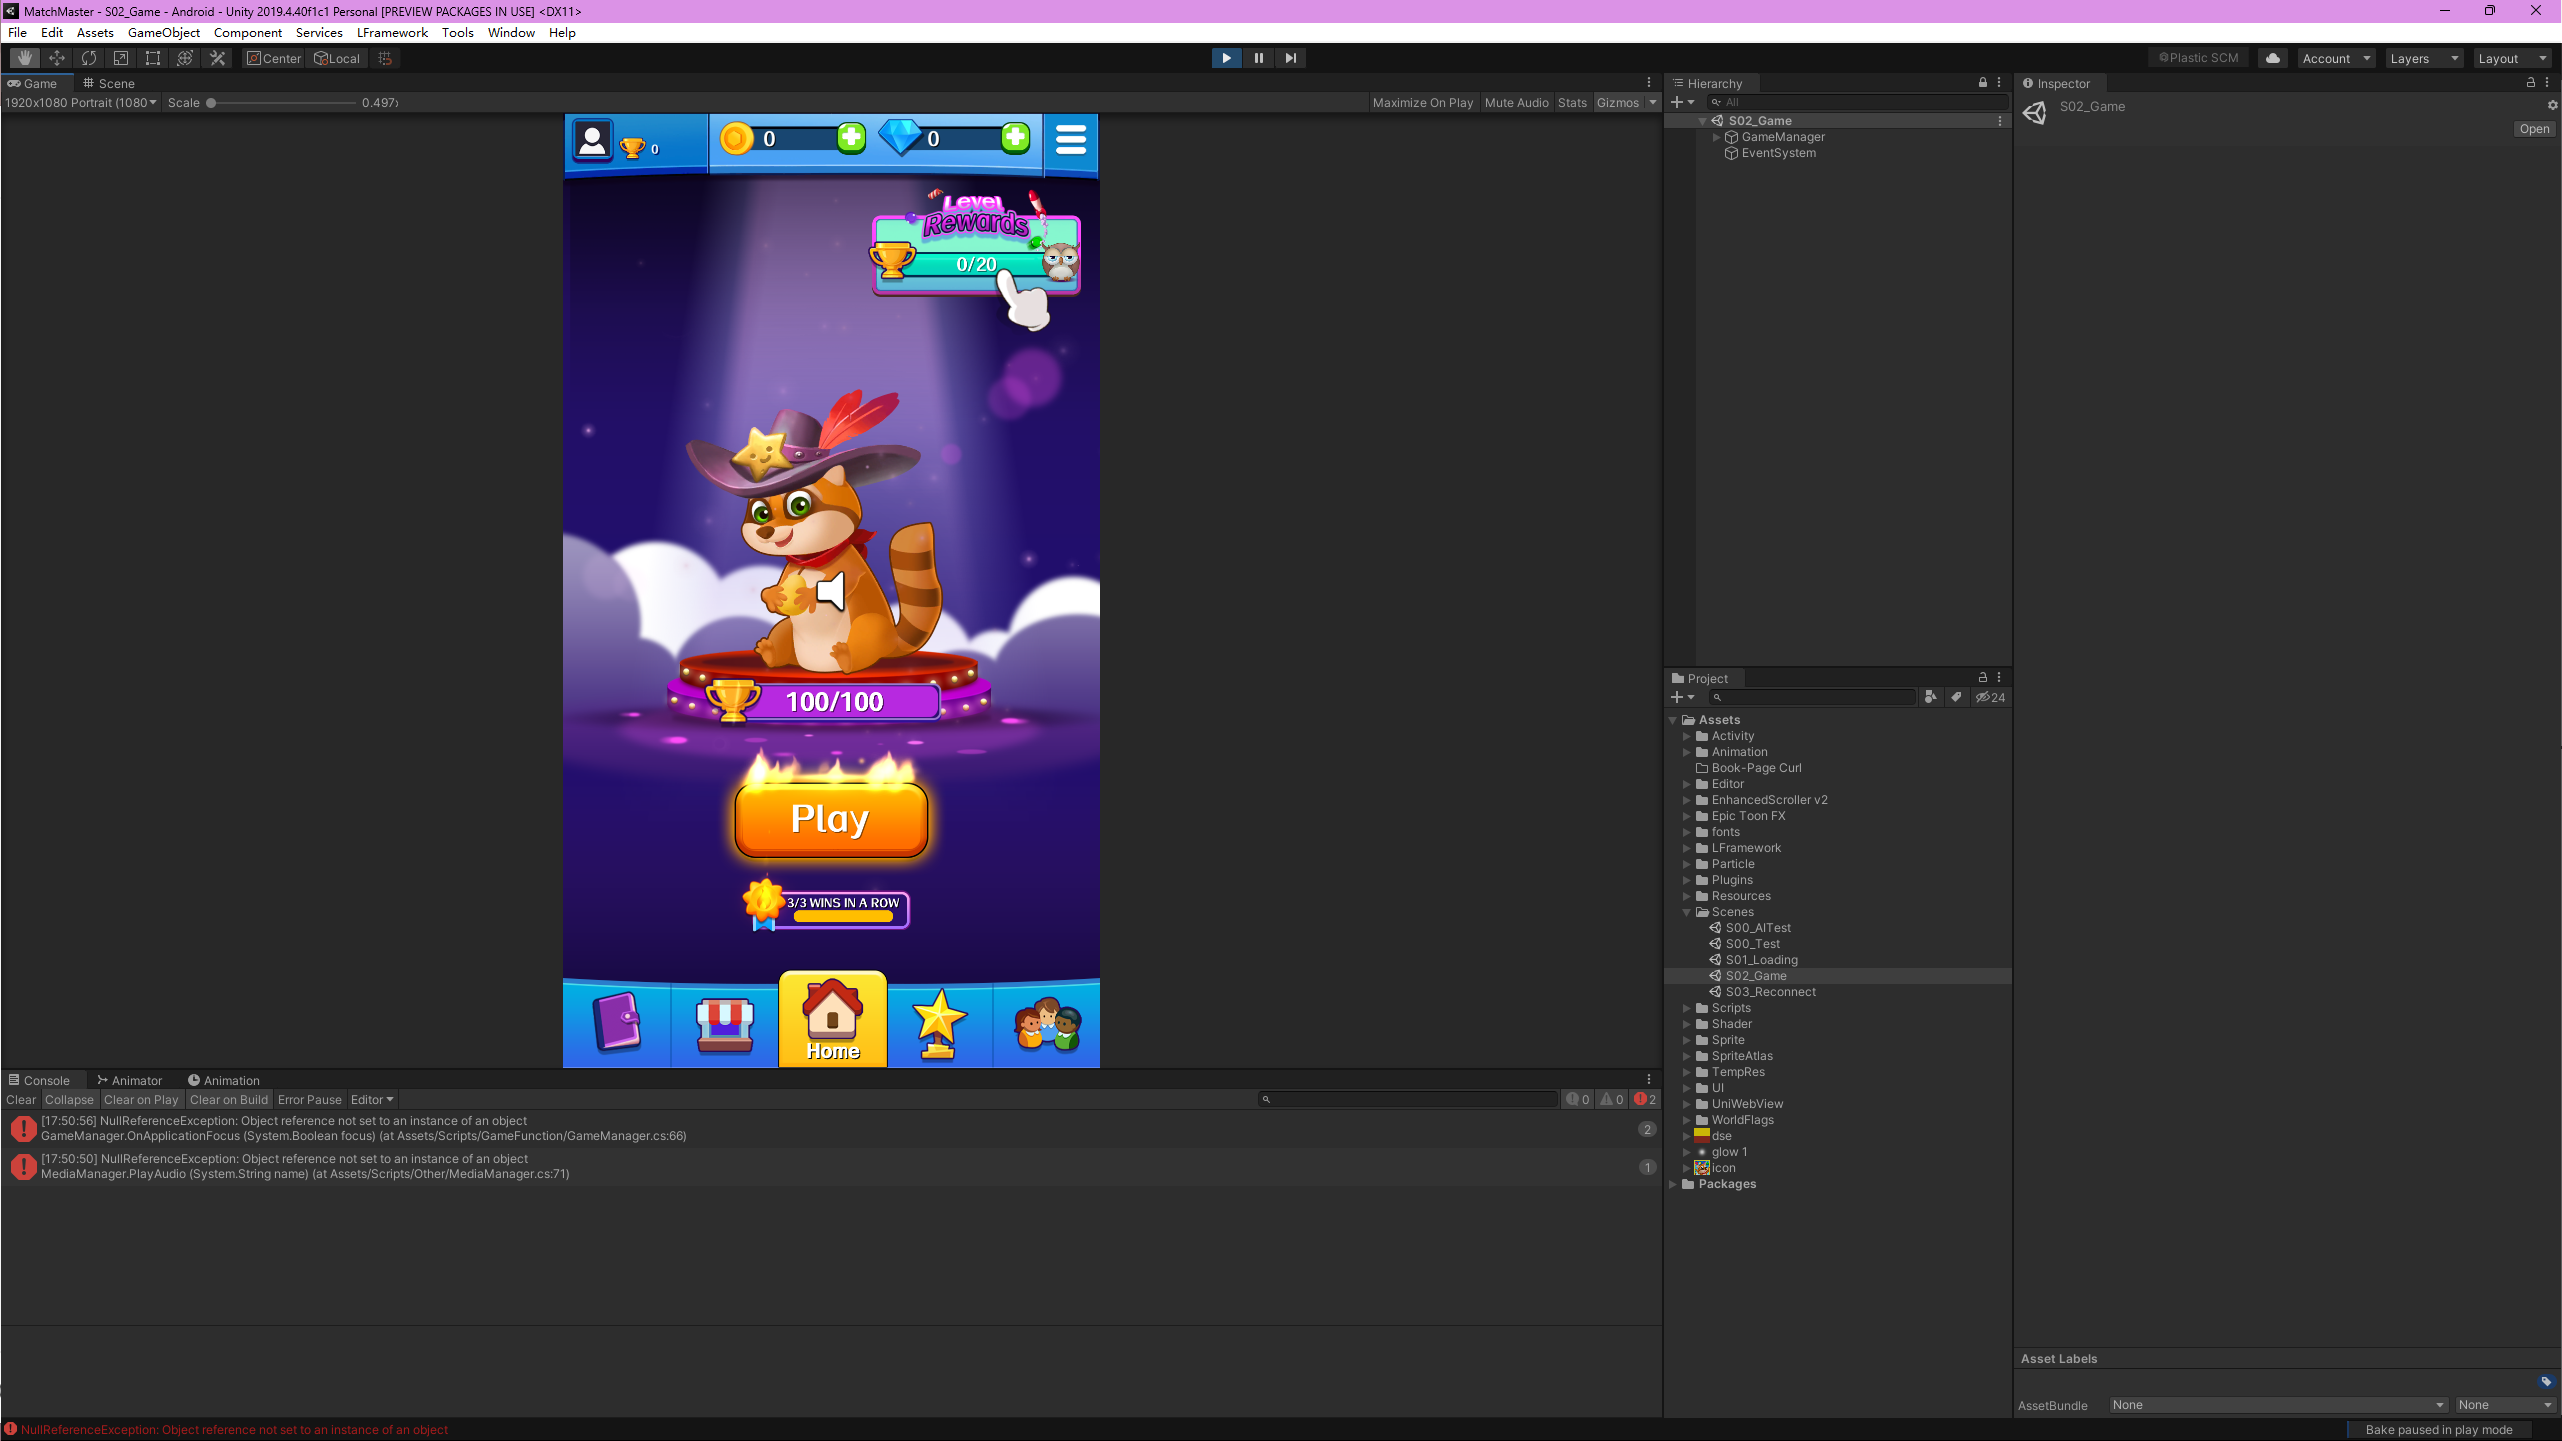The width and height of the screenshot is (2562, 1441).
Task: Toggle Mute Audio in Game view
Action: pyautogui.click(x=1516, y=103)
